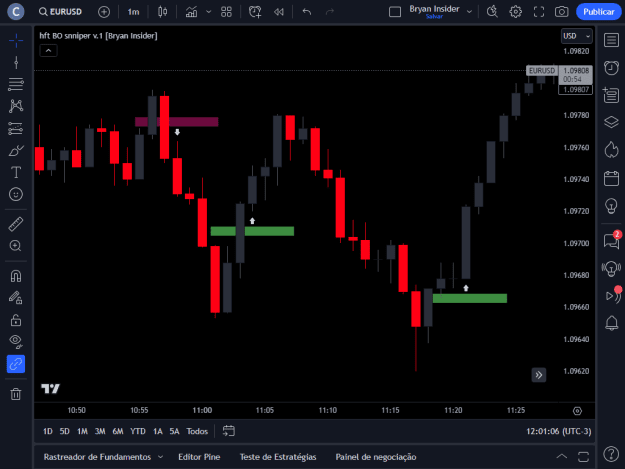Open the alerts clock panel
Viewport: 625px width, 469px height.
coord(611,68)
